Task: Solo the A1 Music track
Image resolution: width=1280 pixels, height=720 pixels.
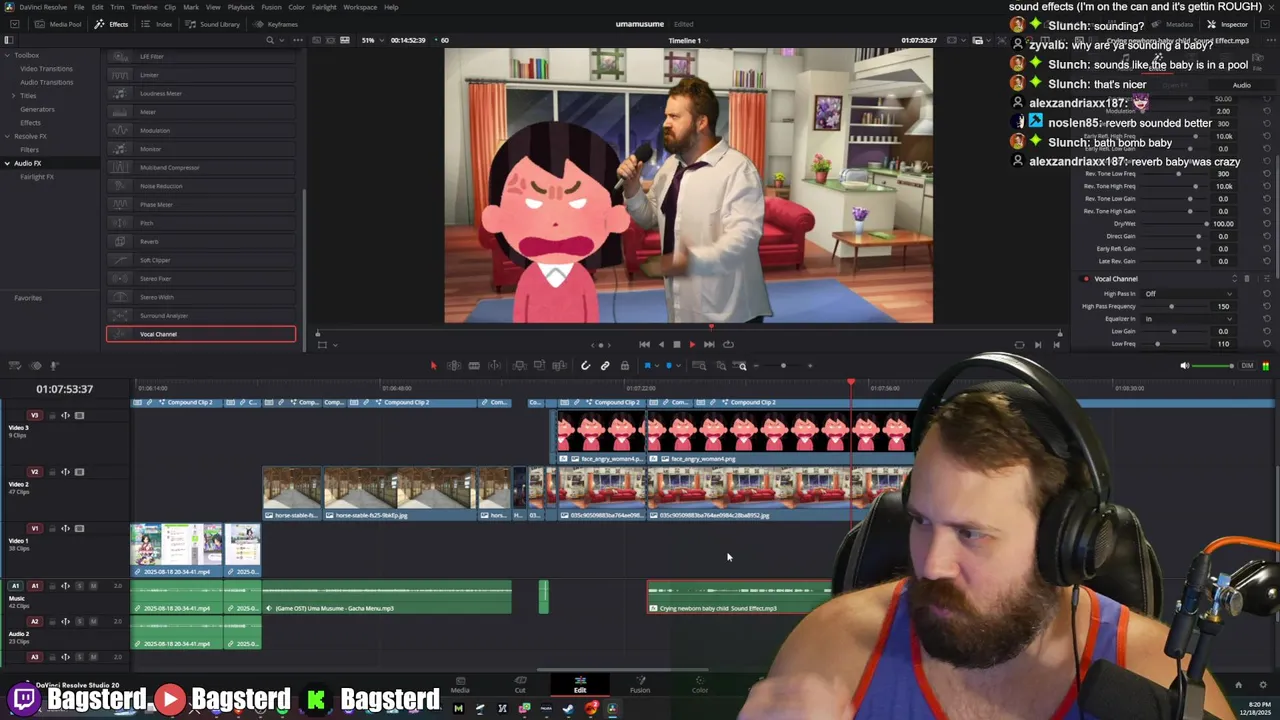Action: coord(80,586)
